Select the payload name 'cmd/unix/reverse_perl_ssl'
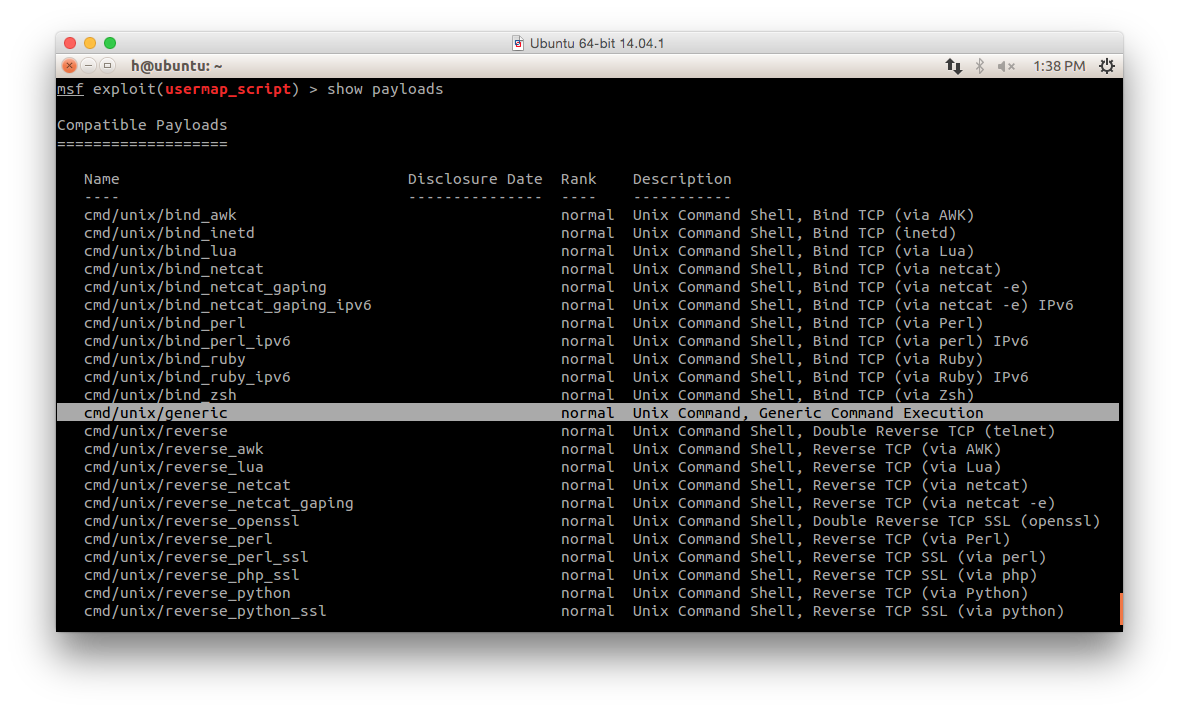 tap(196, 557)
